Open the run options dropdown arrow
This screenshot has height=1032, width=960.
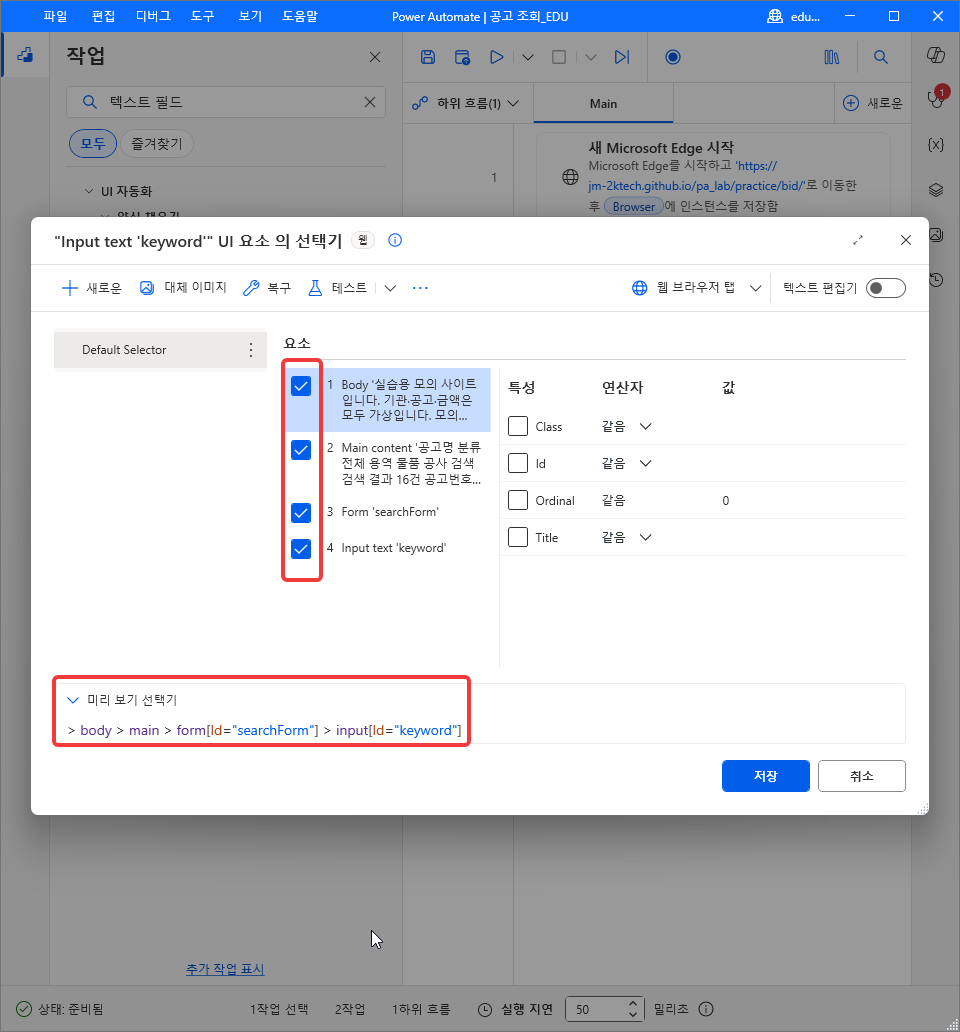click(x=528, y=57)
